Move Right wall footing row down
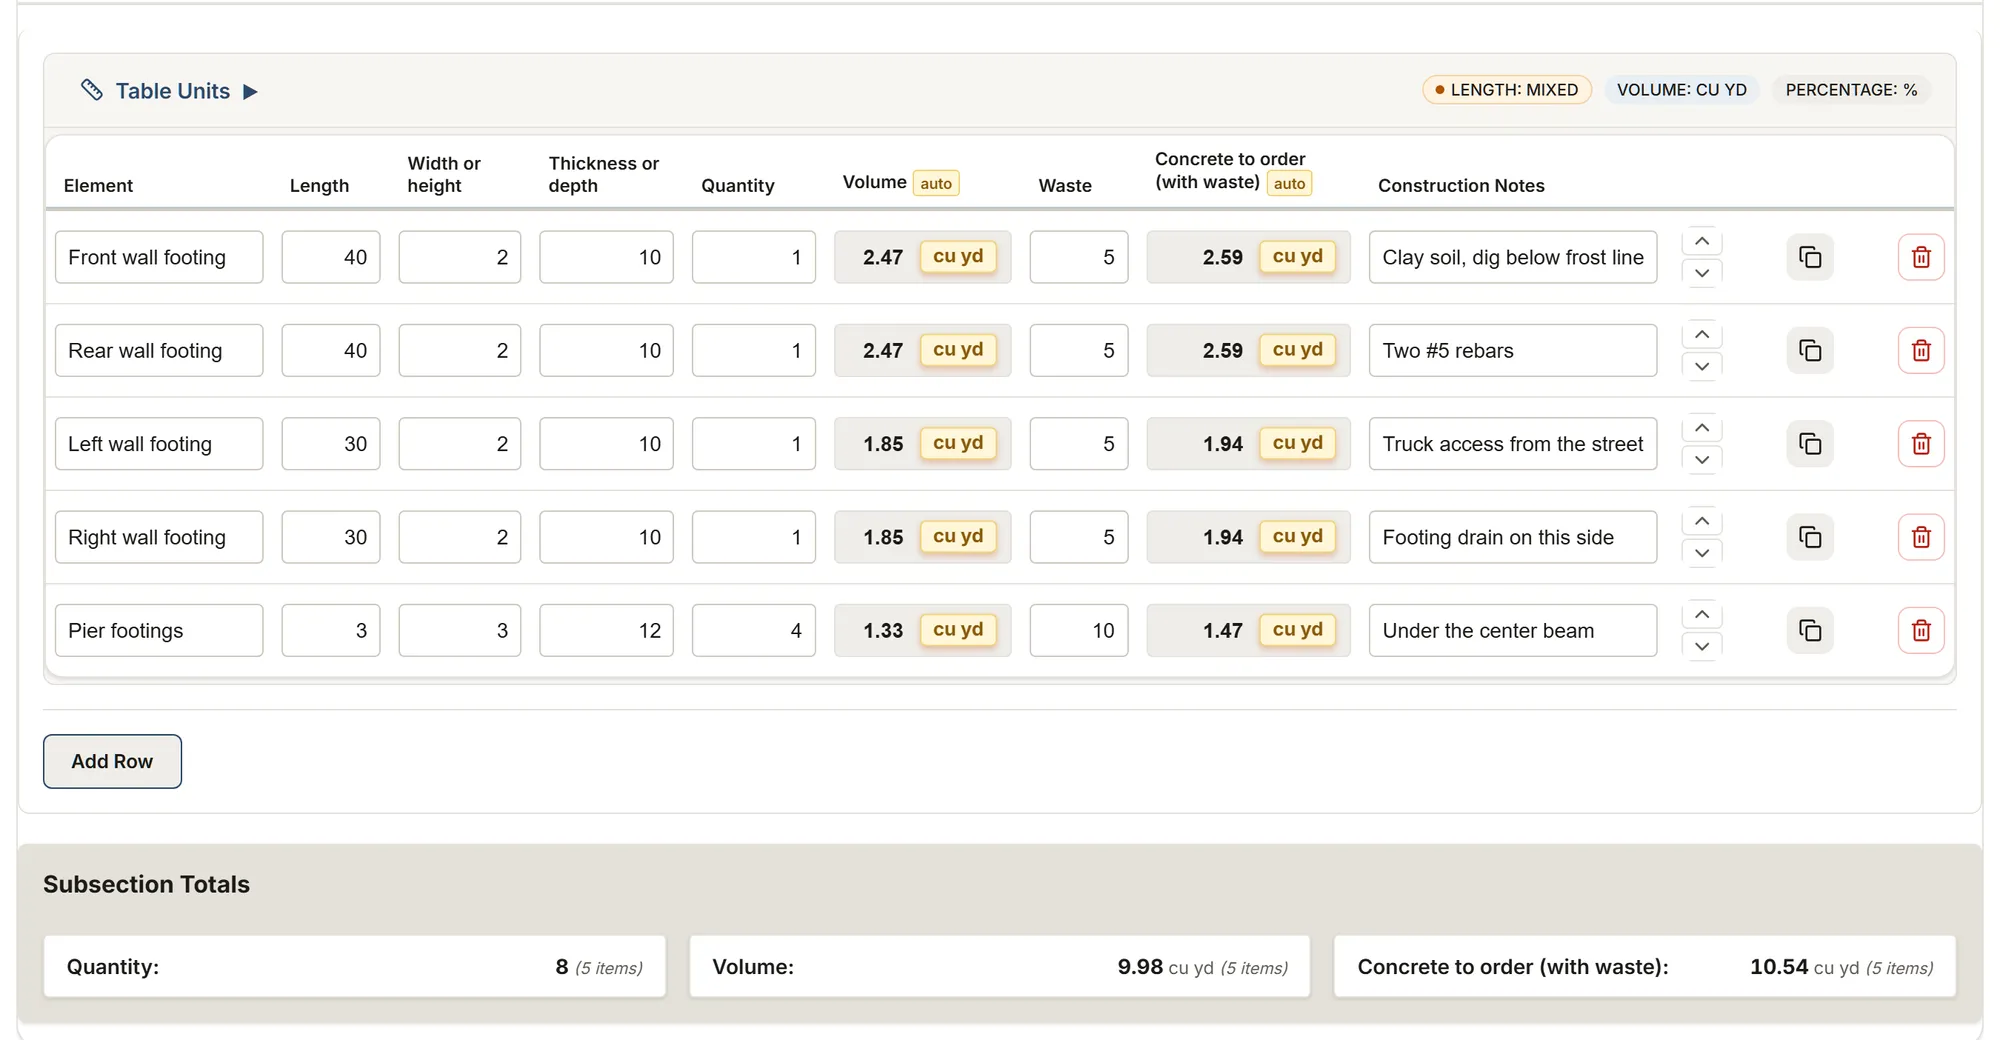 (1702, 553)
